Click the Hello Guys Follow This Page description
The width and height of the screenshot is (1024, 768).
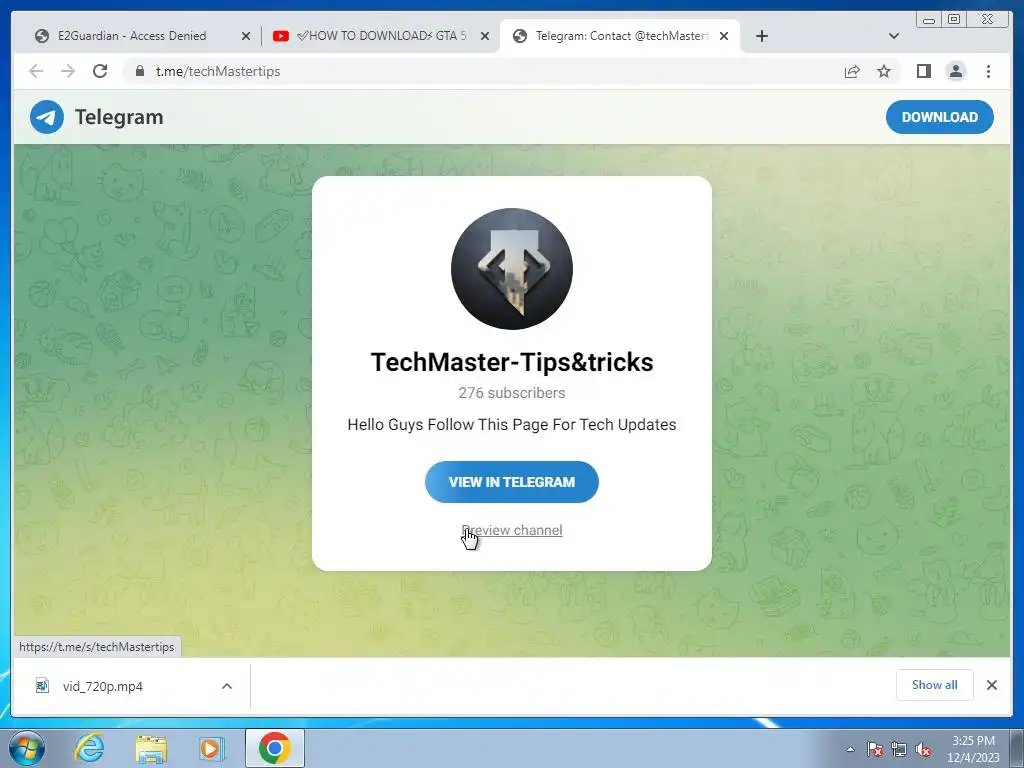coord(512,424)
